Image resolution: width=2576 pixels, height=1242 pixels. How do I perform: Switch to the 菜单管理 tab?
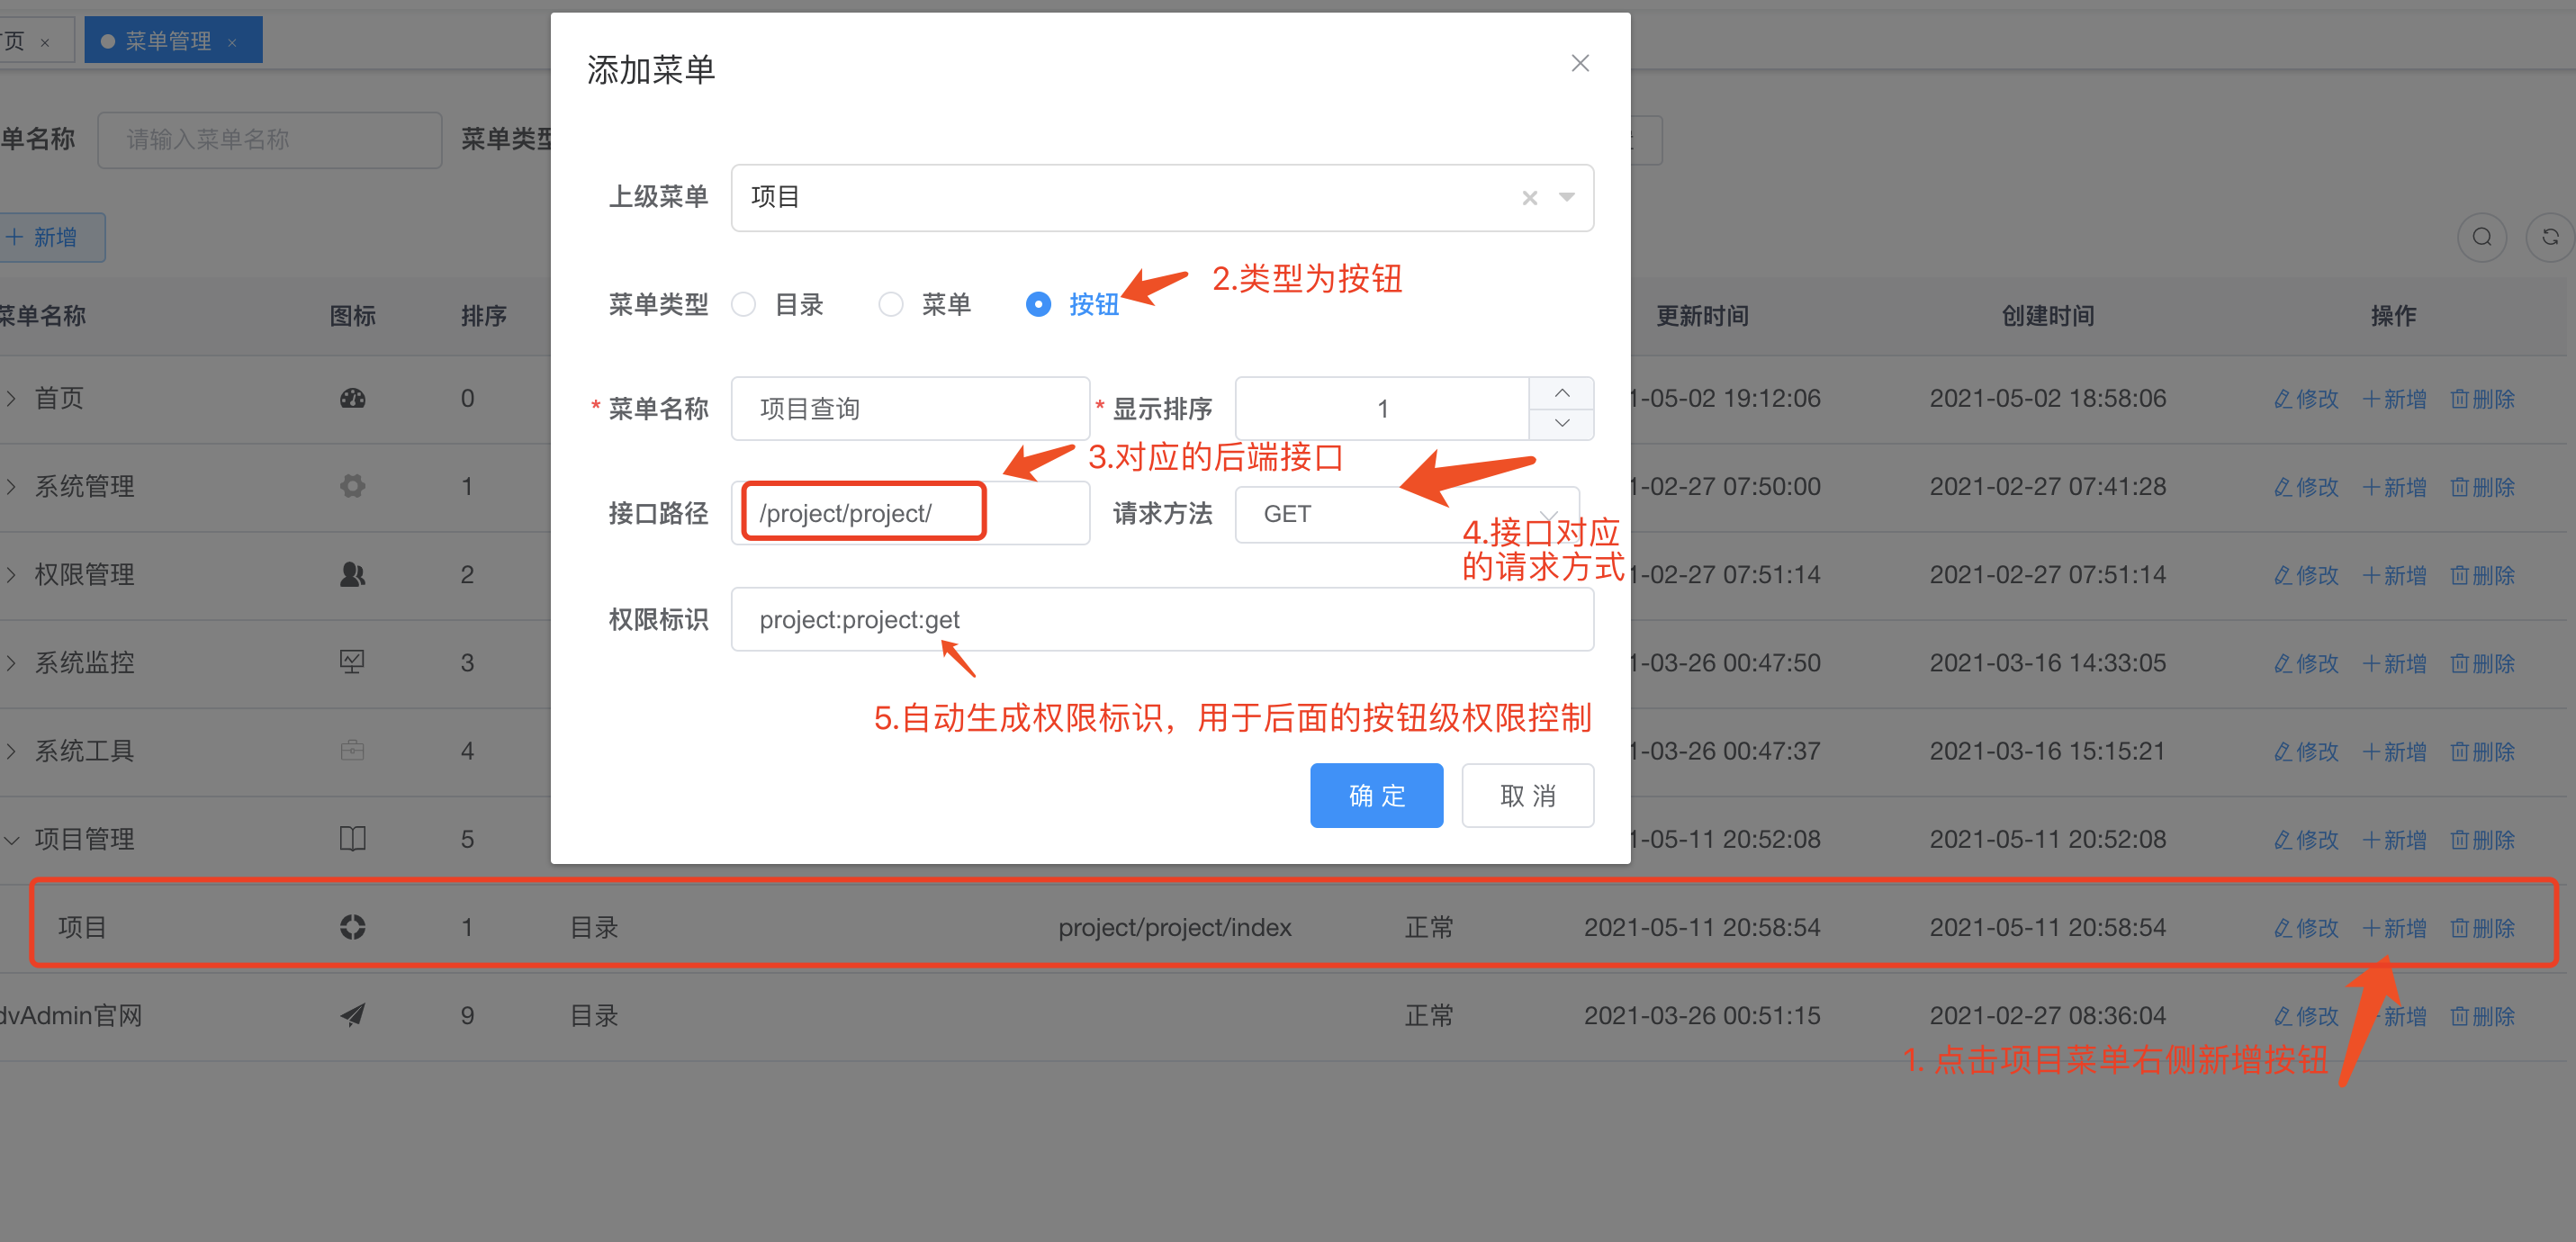pyautogui.click(x=168, y=41)
